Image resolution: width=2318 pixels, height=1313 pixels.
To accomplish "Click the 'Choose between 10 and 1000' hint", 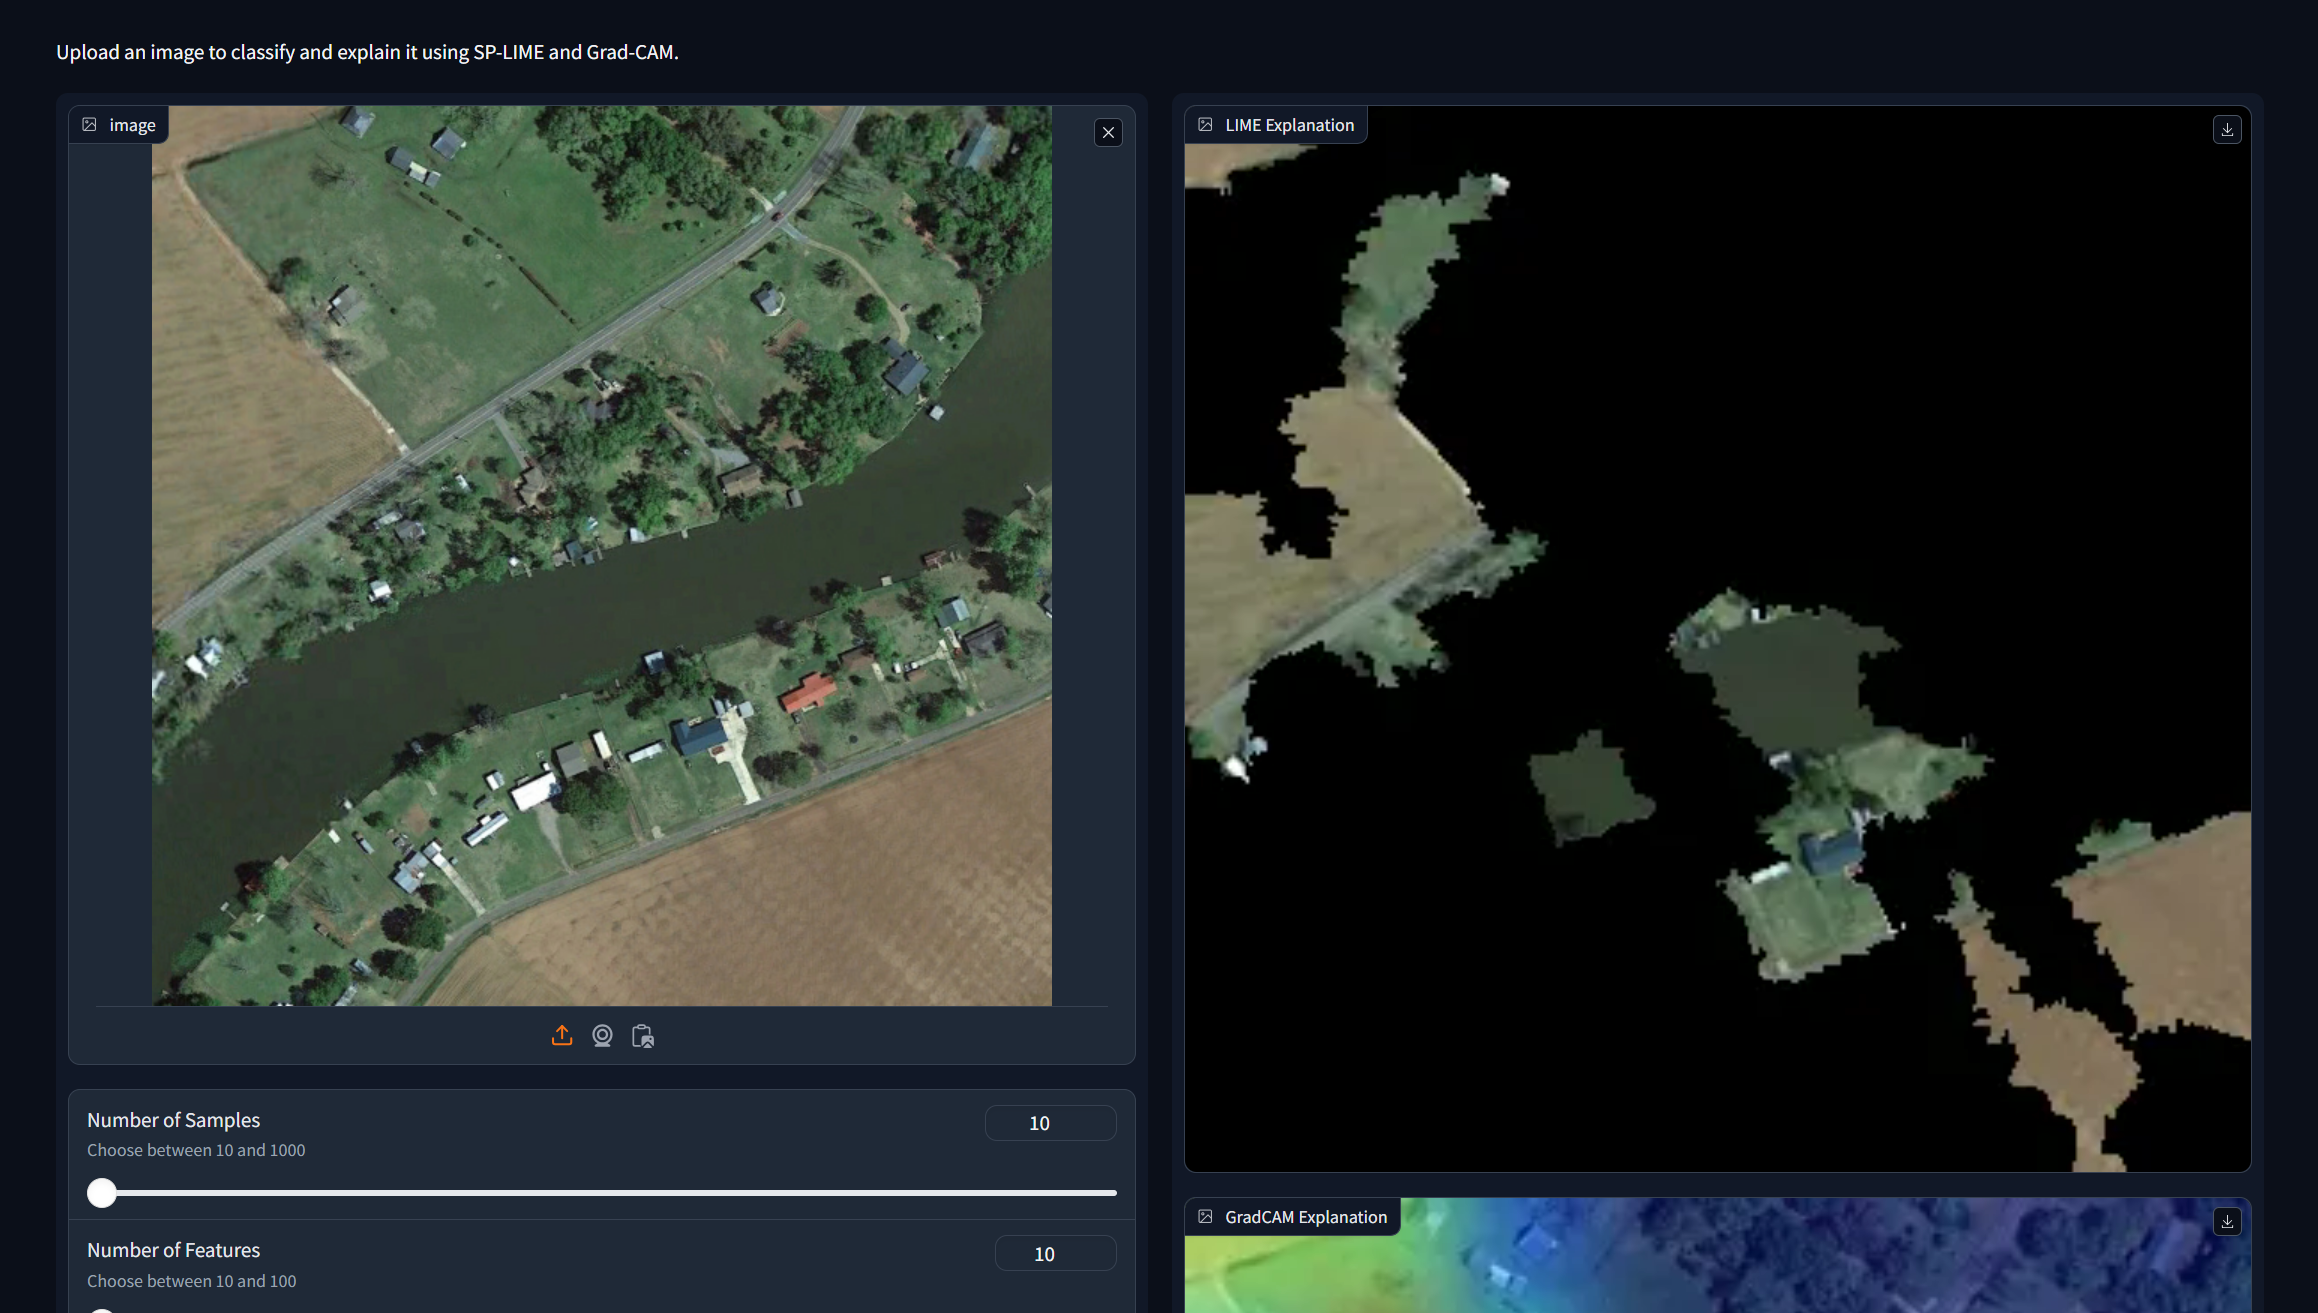I will pyautogui.click(x=196, y=1150).
